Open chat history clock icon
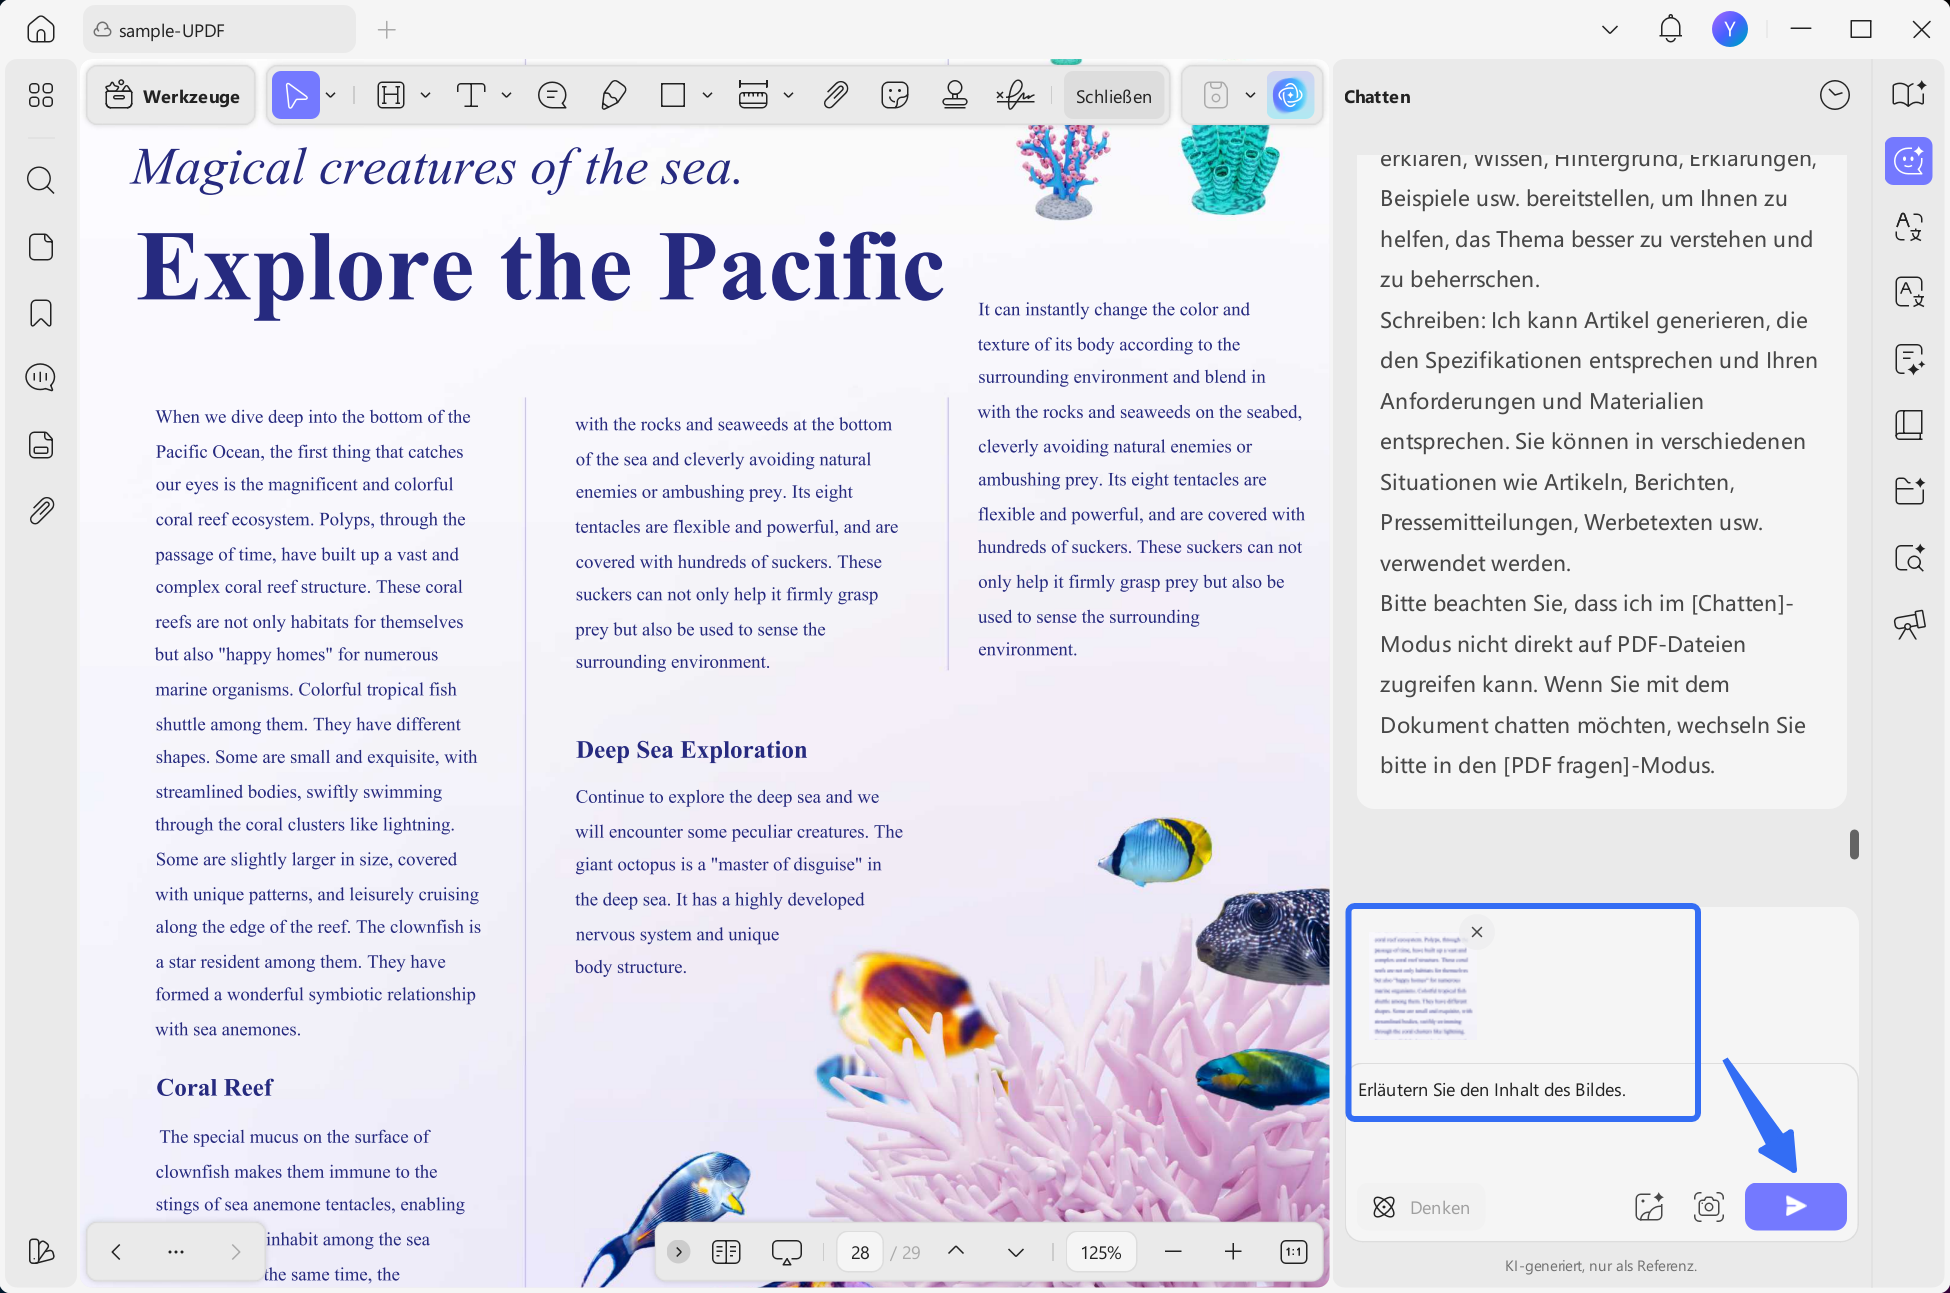 click(x=1835, y=96)
